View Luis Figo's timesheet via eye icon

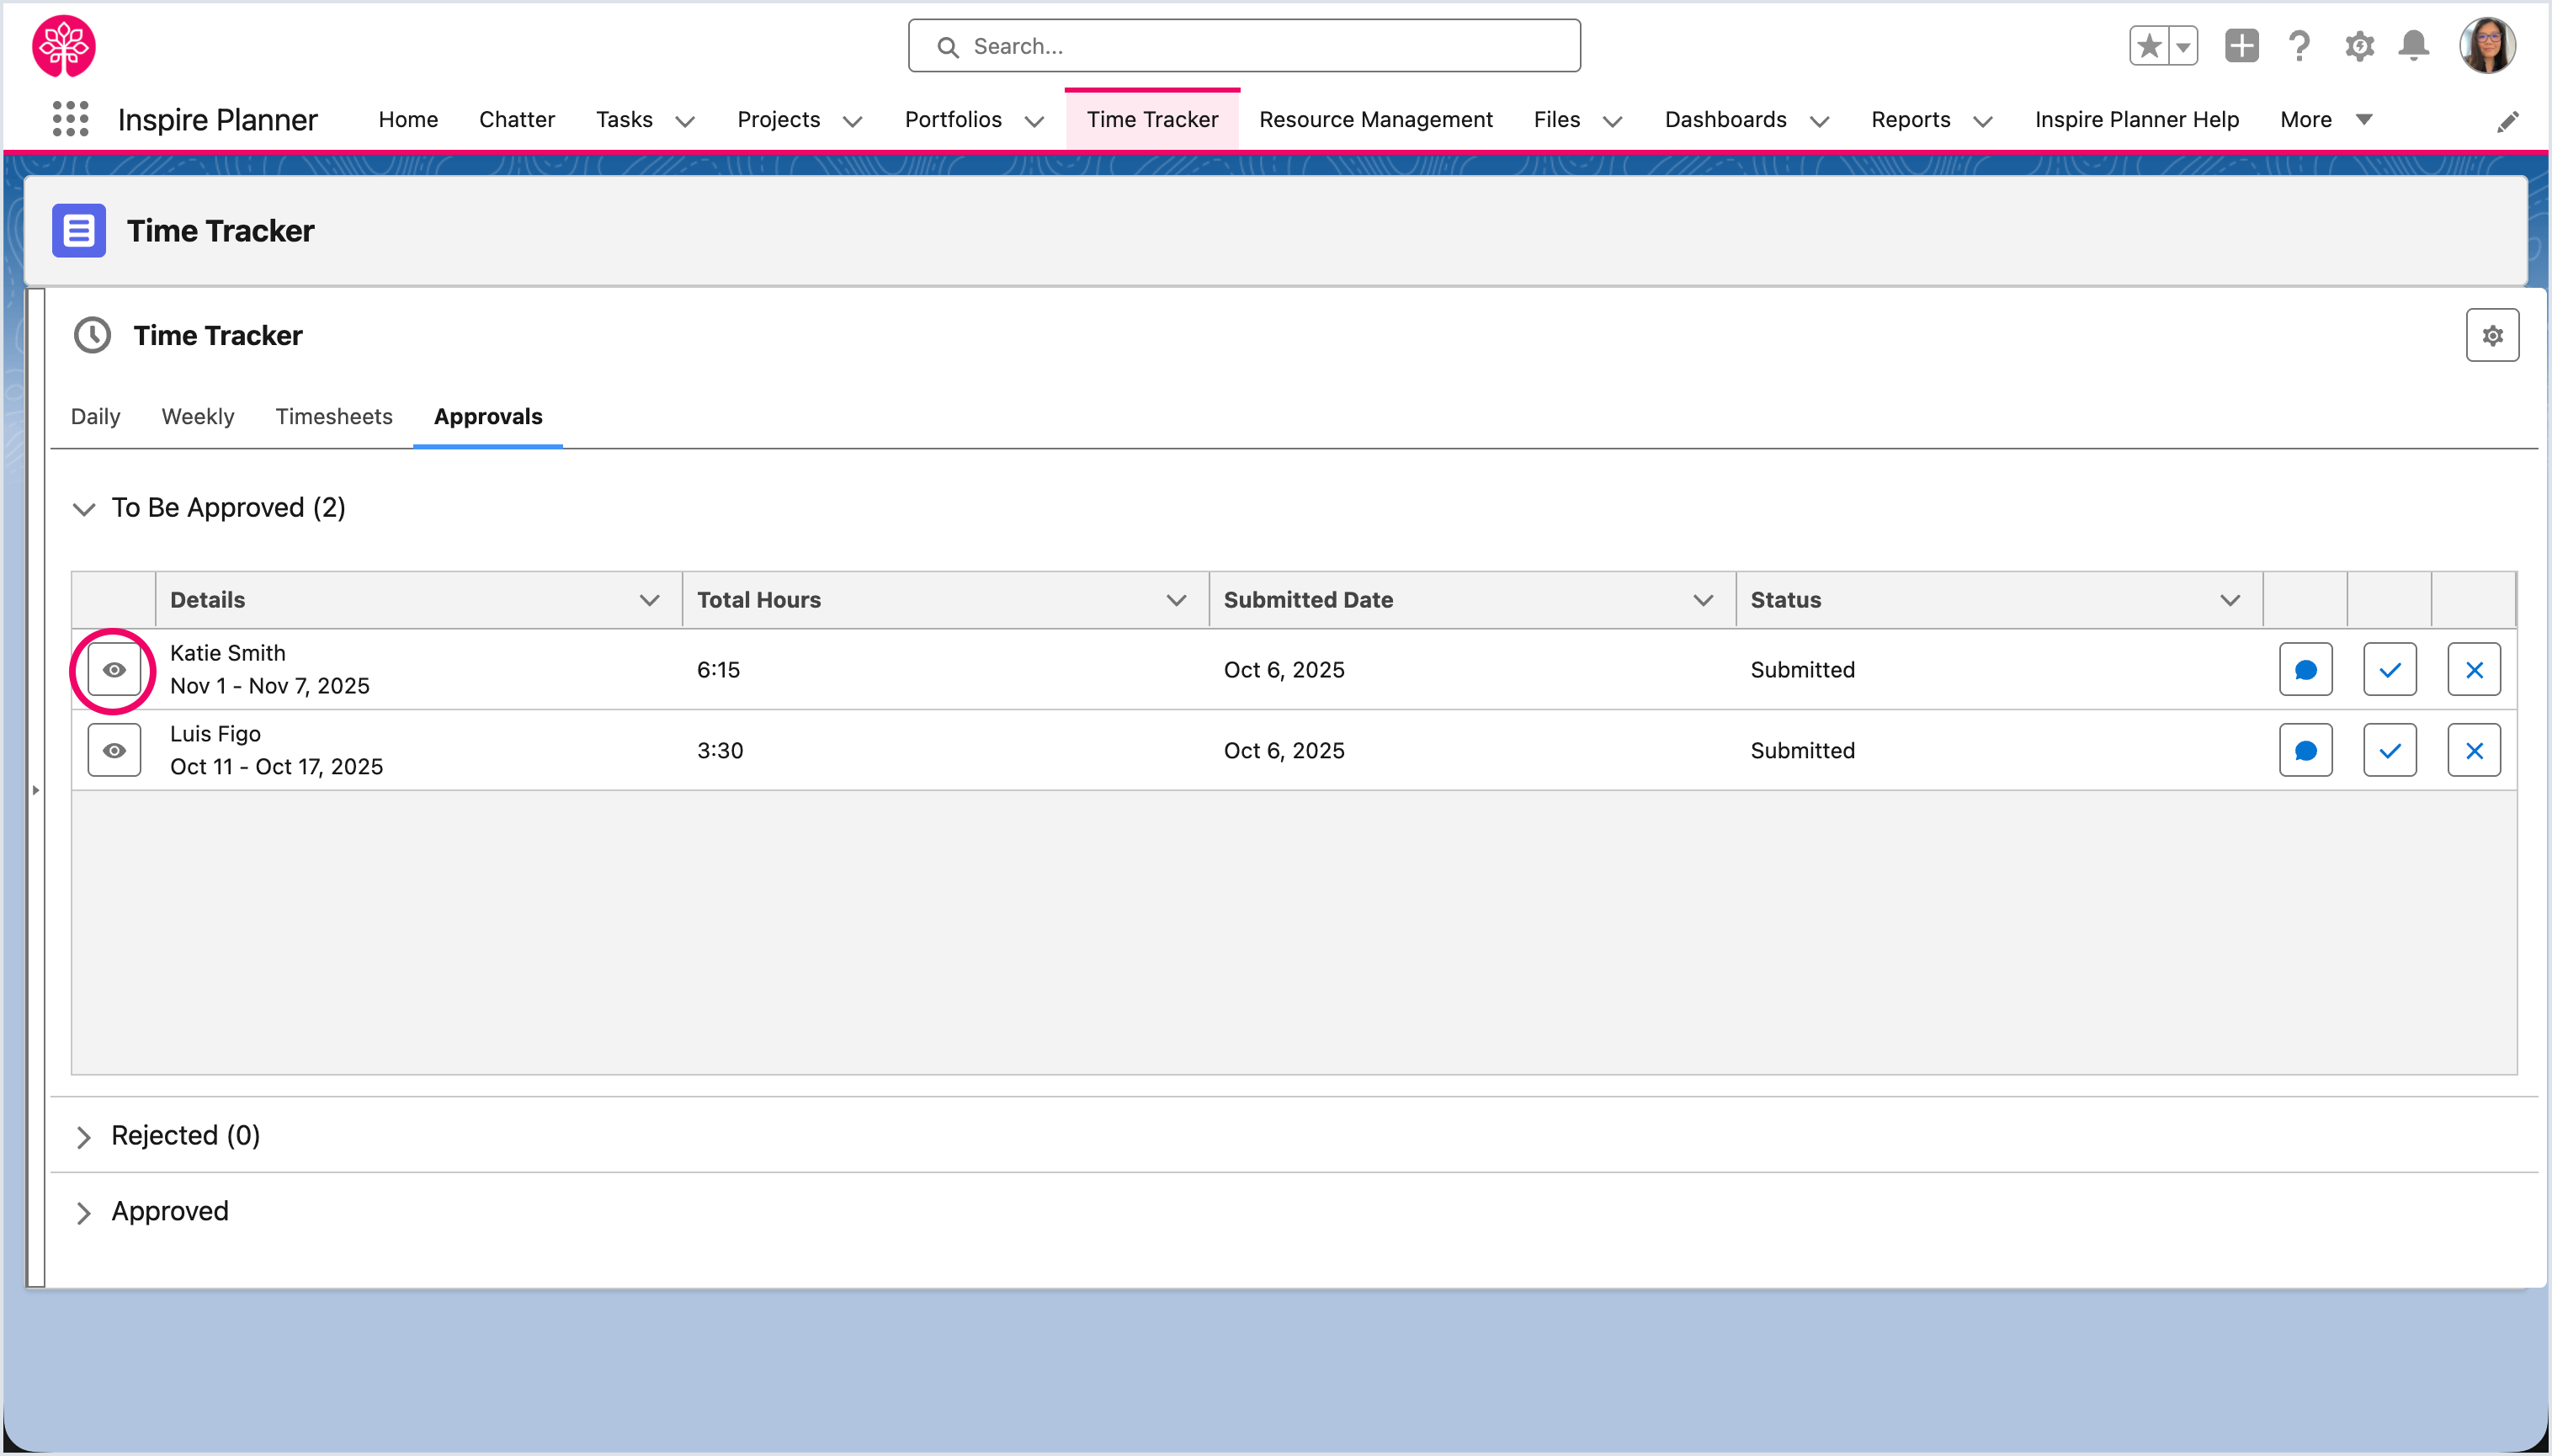click(x=114, y=751)
